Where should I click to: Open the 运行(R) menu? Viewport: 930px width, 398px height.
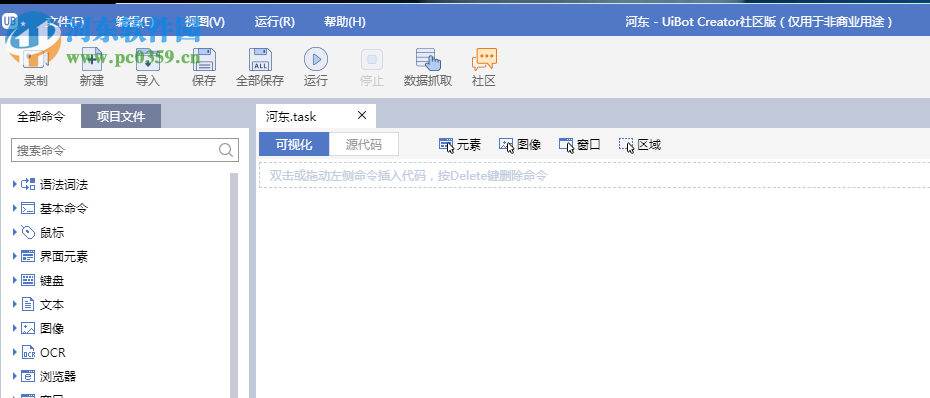275,22
